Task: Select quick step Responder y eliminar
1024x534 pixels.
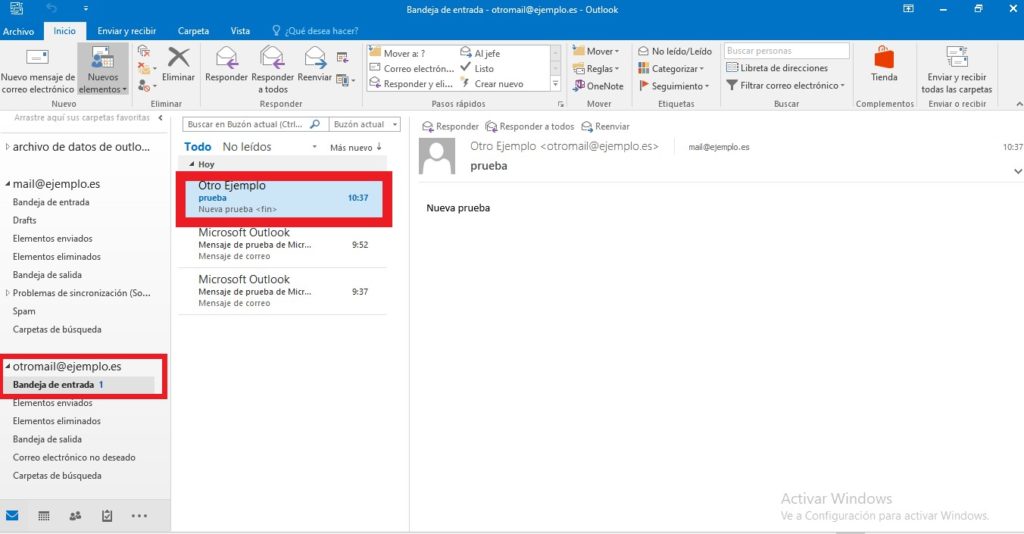Action: (x=411, y=84)
